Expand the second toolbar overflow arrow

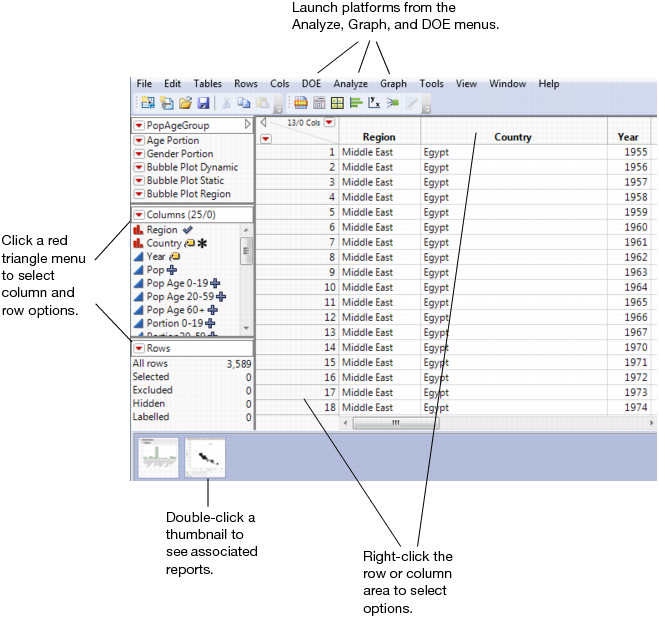426,109
